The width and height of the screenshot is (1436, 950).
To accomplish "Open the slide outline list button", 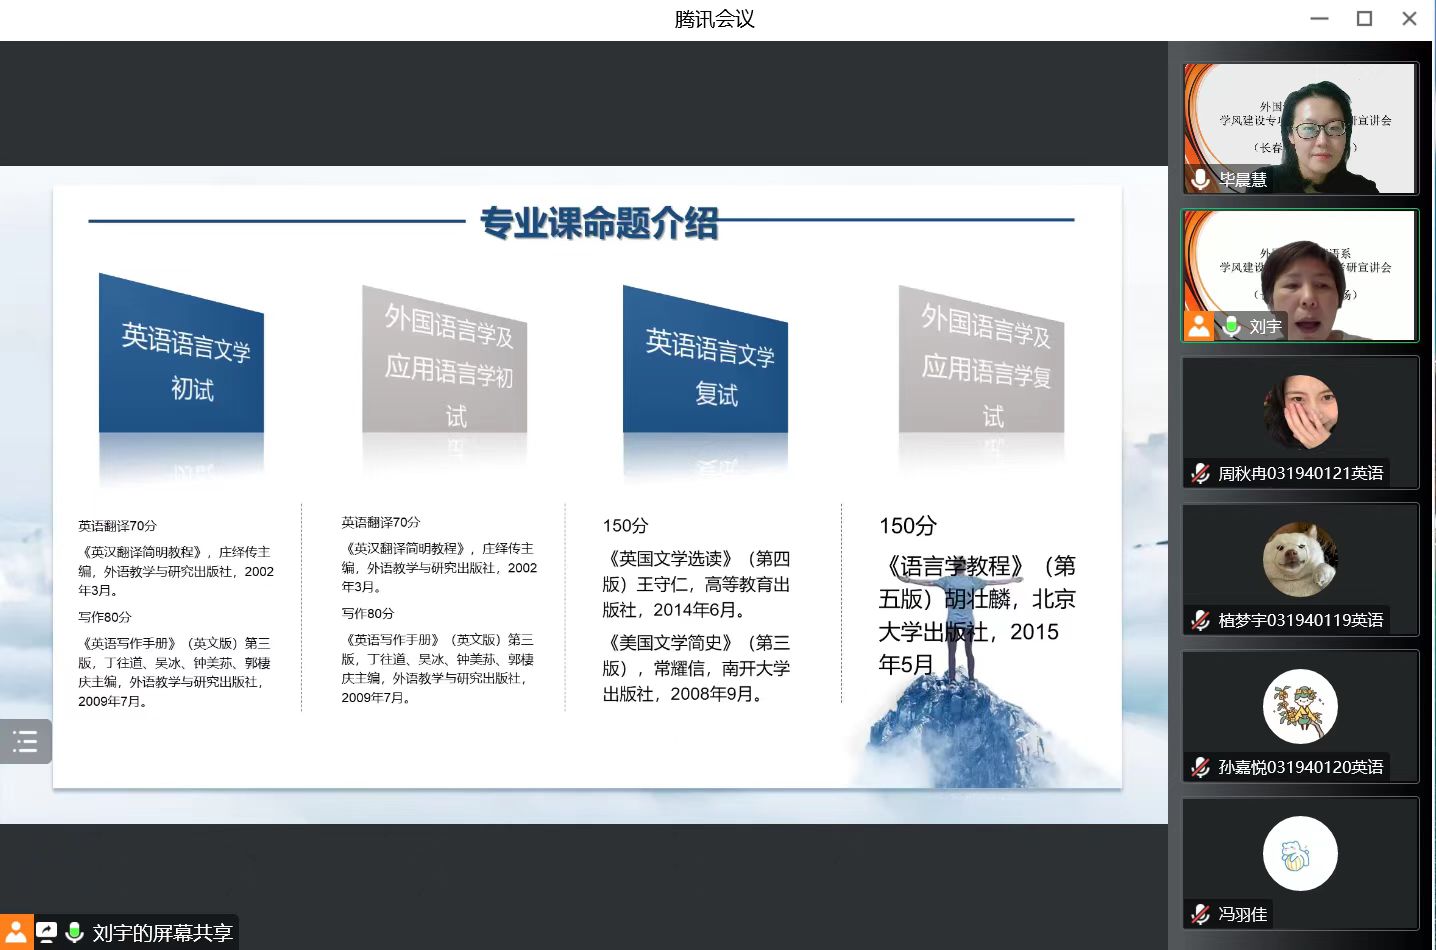I will tap(25, 741).
